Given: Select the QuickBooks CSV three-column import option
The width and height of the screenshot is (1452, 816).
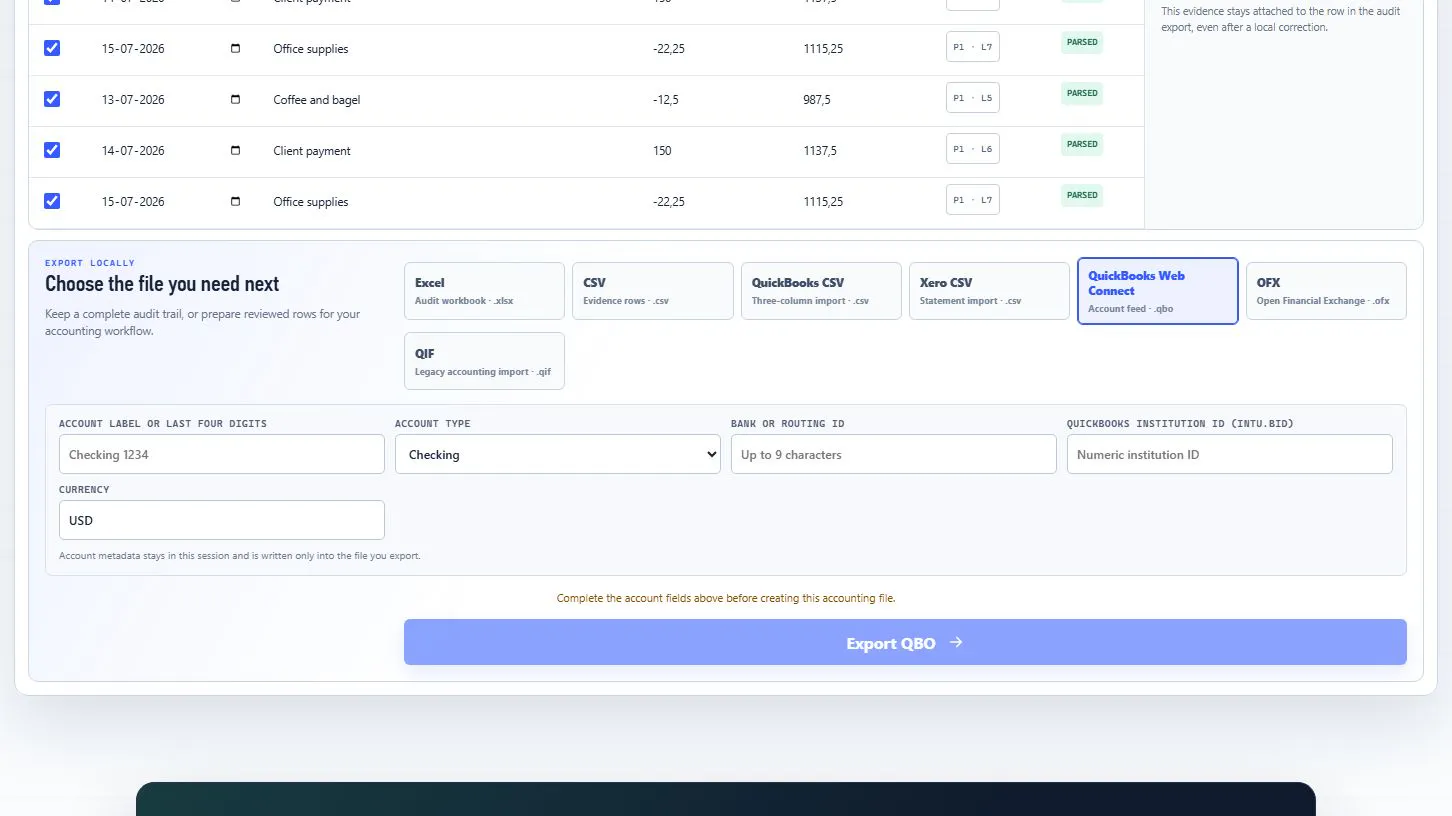Looking at the screenshot, I should tap(821, 291).
